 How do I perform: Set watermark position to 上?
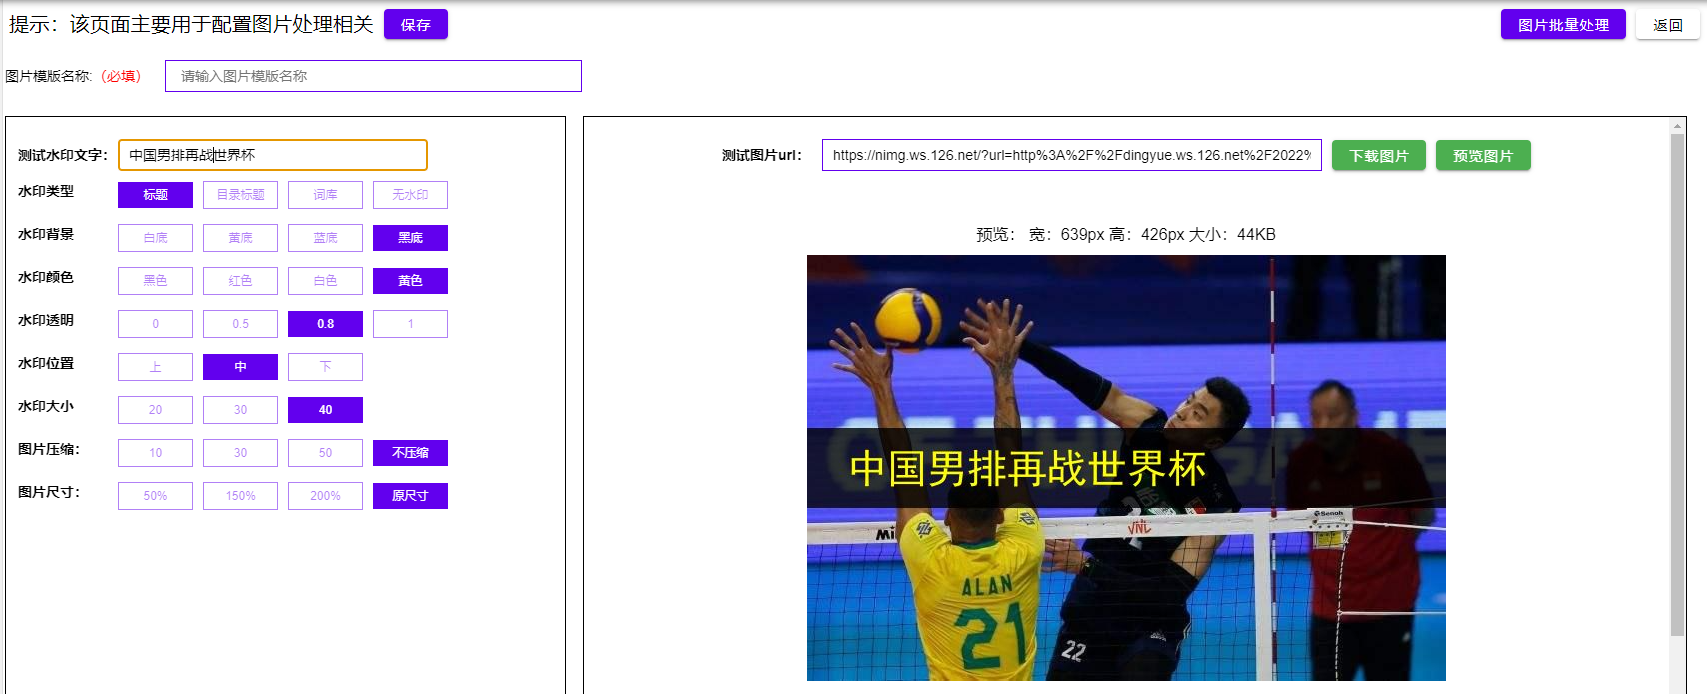[x=155, y=366]
